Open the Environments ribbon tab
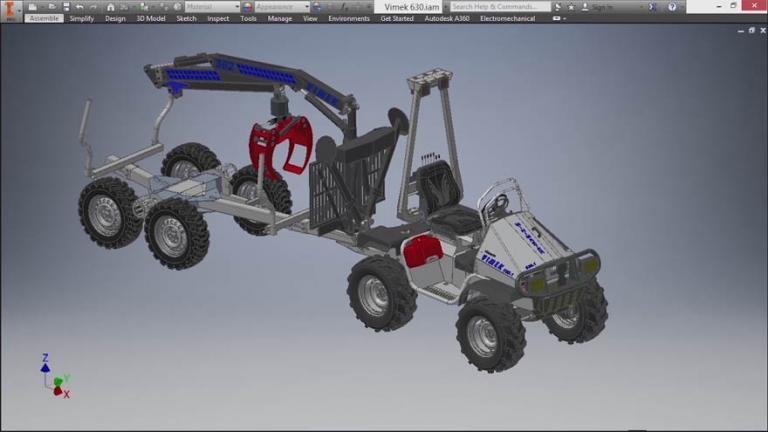The height and width of the screenshot is (432, 768). 349,18
